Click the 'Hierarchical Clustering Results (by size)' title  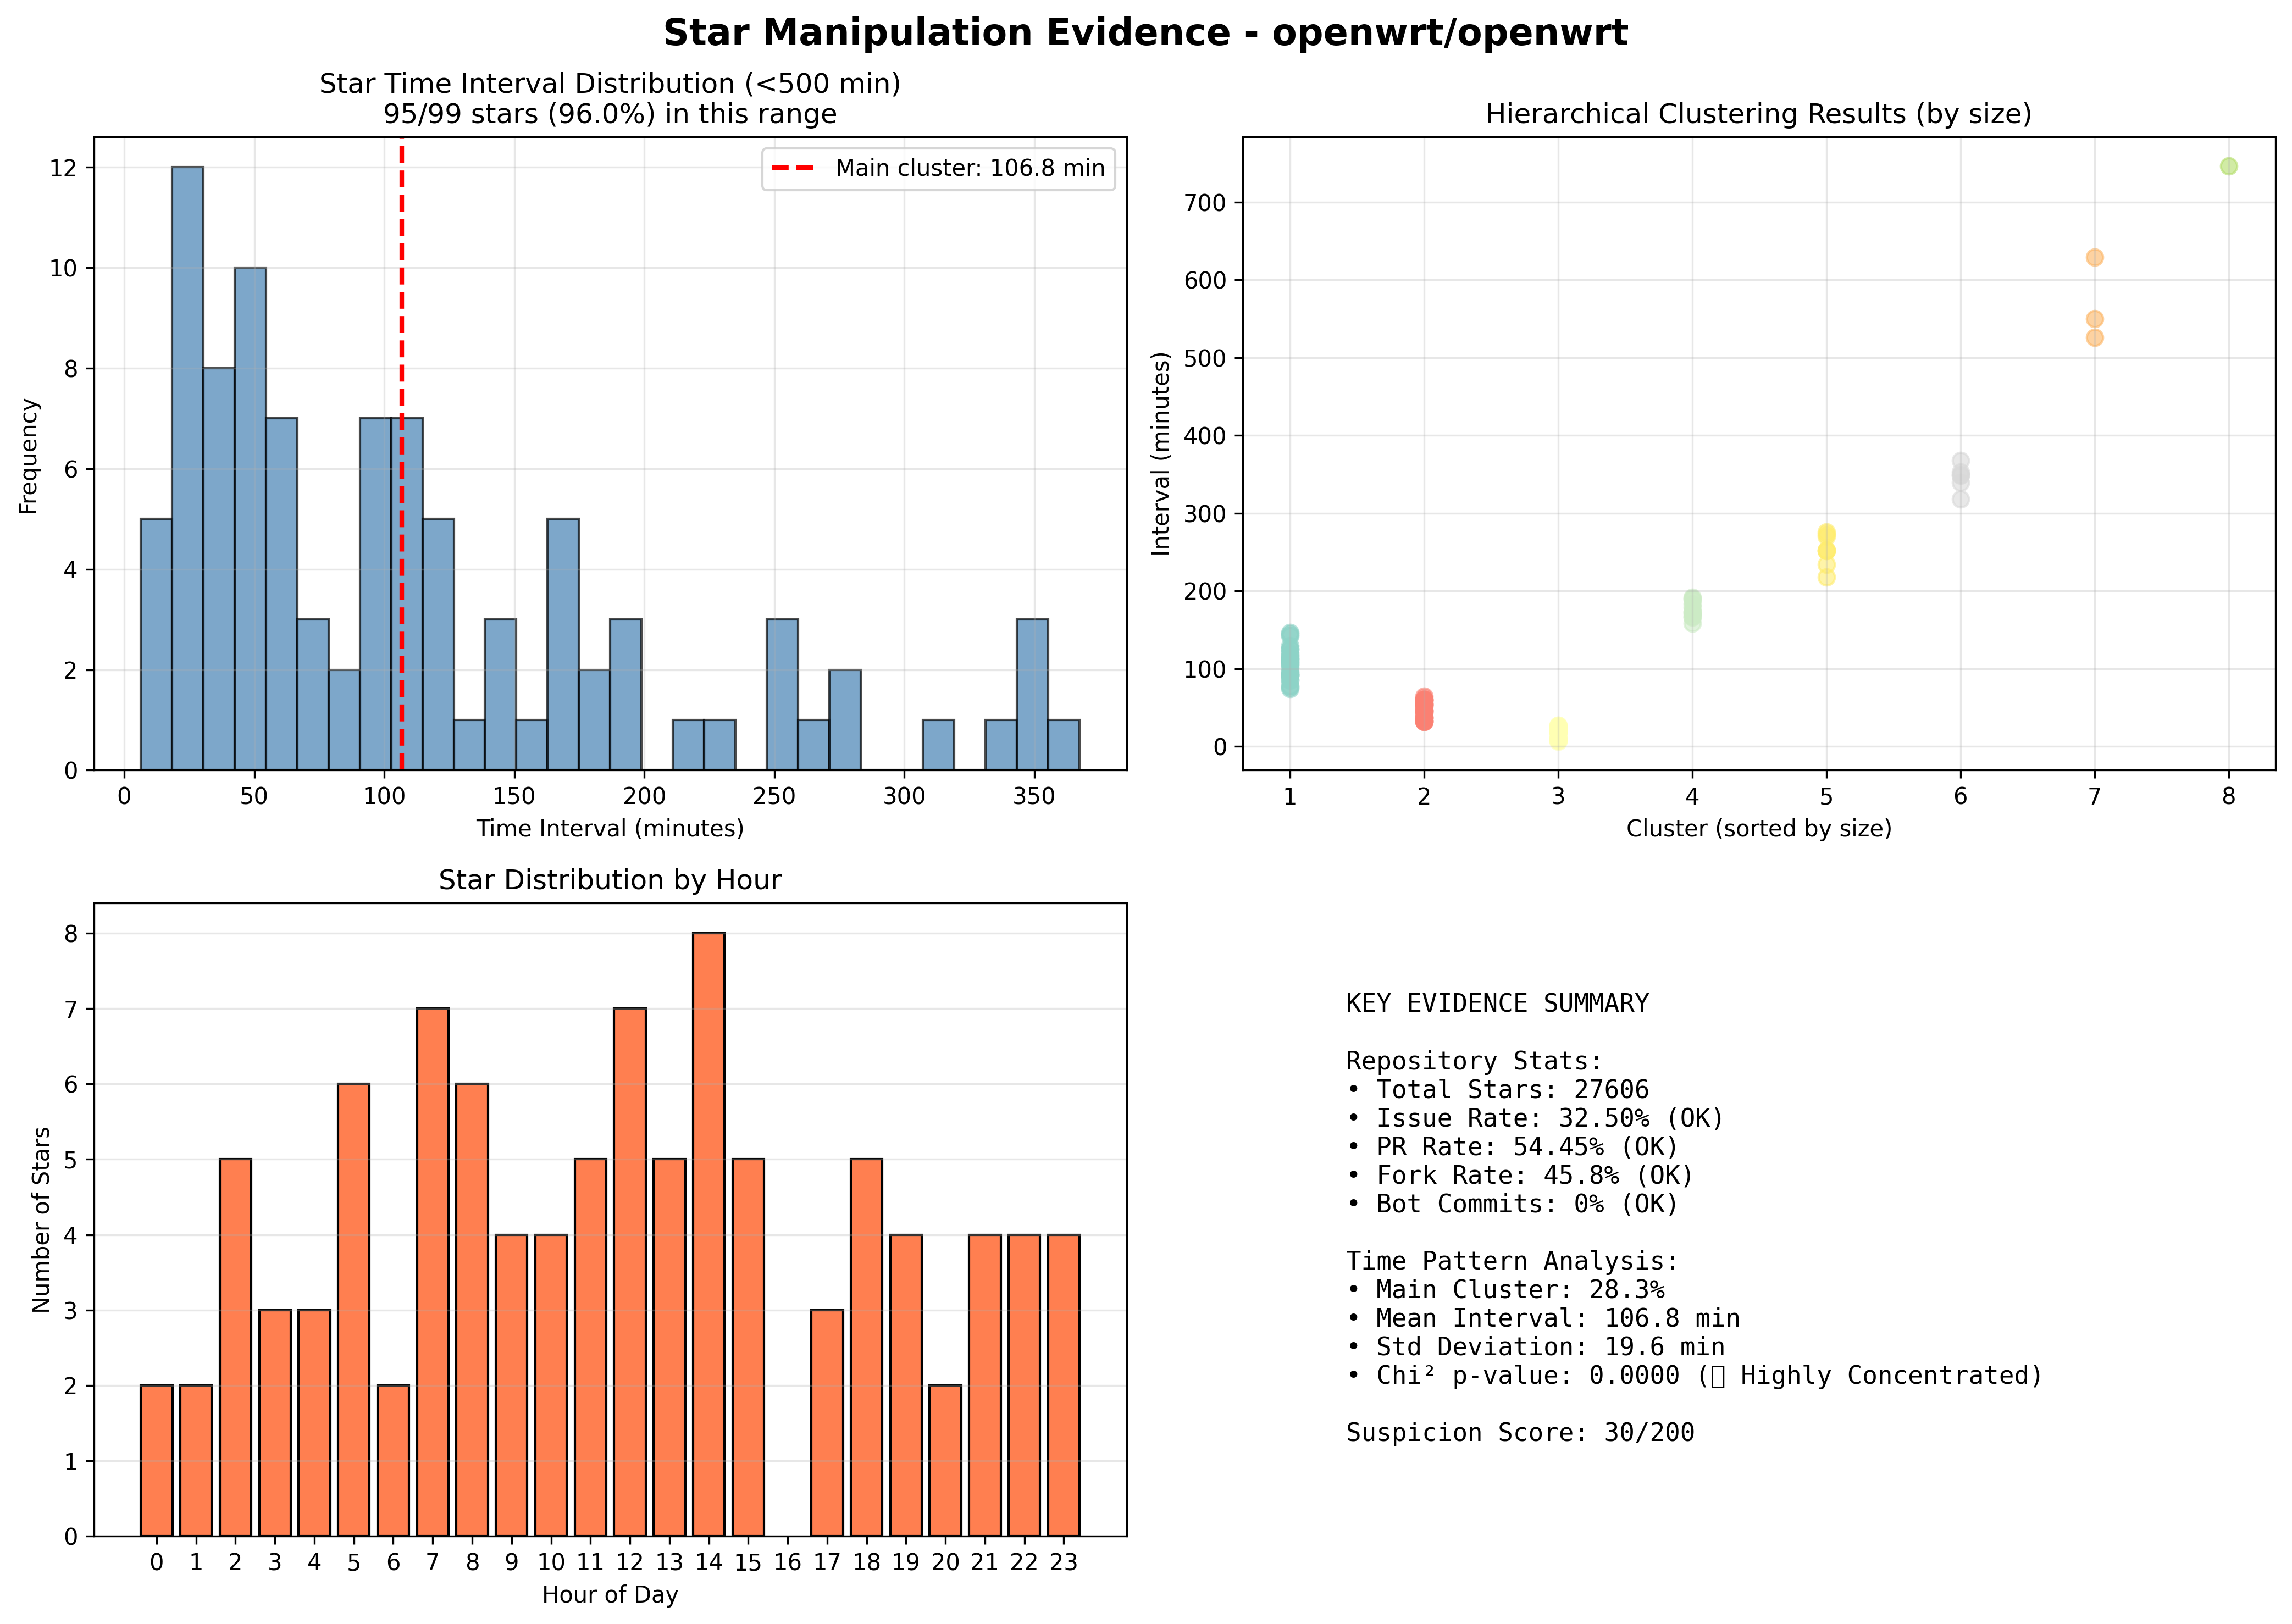[x=1758, y=114]
